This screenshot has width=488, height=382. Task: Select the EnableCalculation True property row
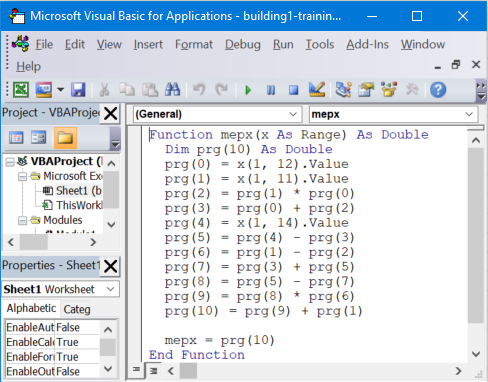(52, 342)
